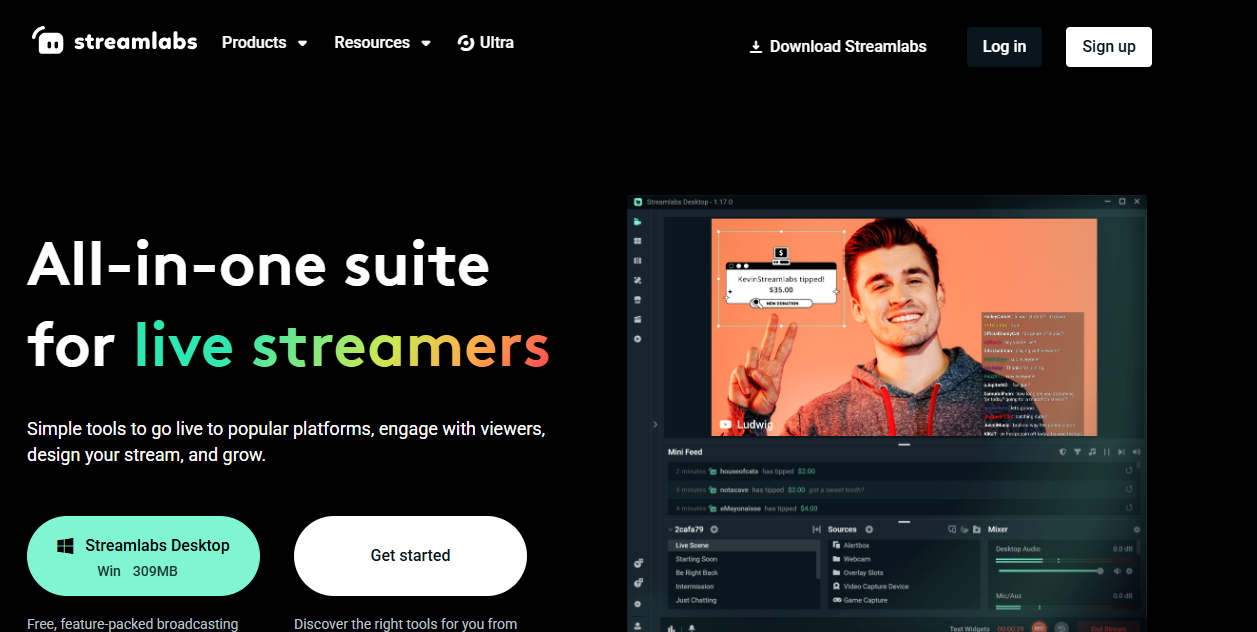This screenshot has width=1257, height=632.
Task: Open the Mini Feed filter icon
Action: point(1077,452)
